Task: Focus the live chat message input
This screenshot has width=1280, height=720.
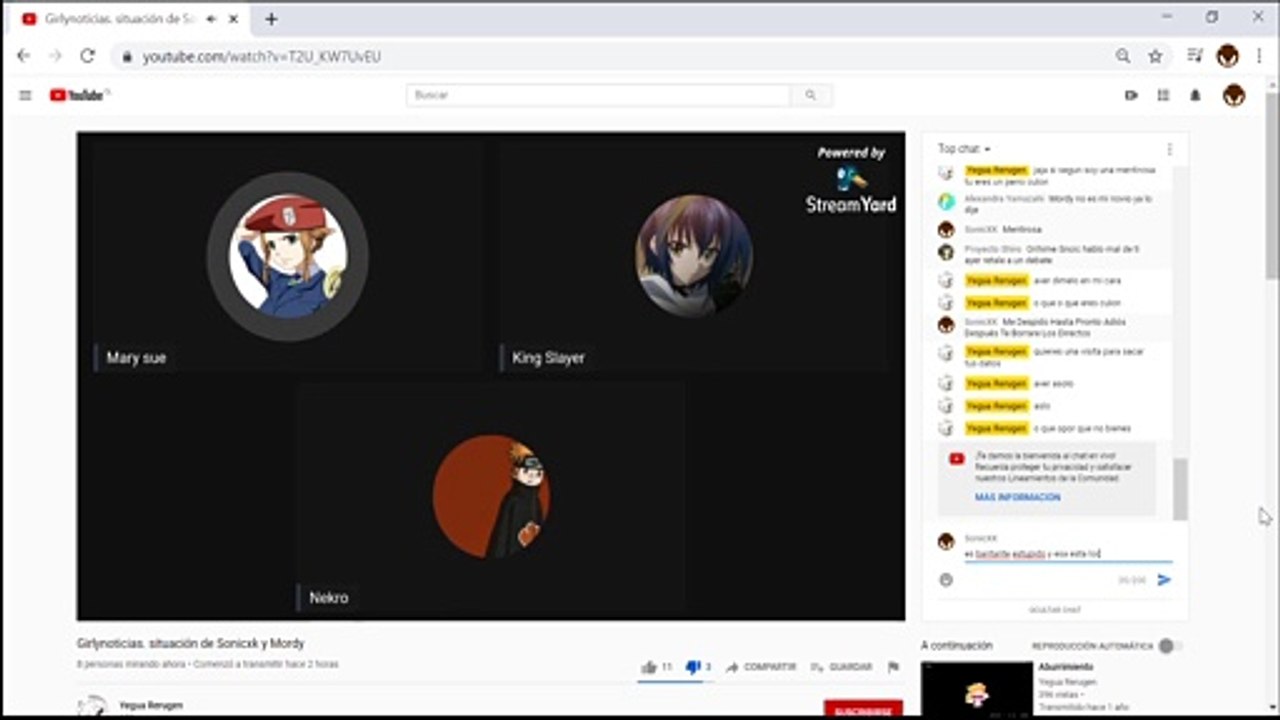Action: click(x=1068, y=553)
